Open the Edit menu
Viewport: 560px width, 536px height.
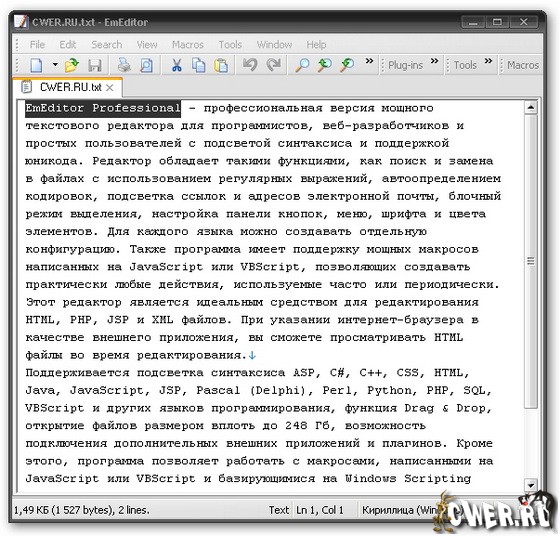tap(68, 45)
